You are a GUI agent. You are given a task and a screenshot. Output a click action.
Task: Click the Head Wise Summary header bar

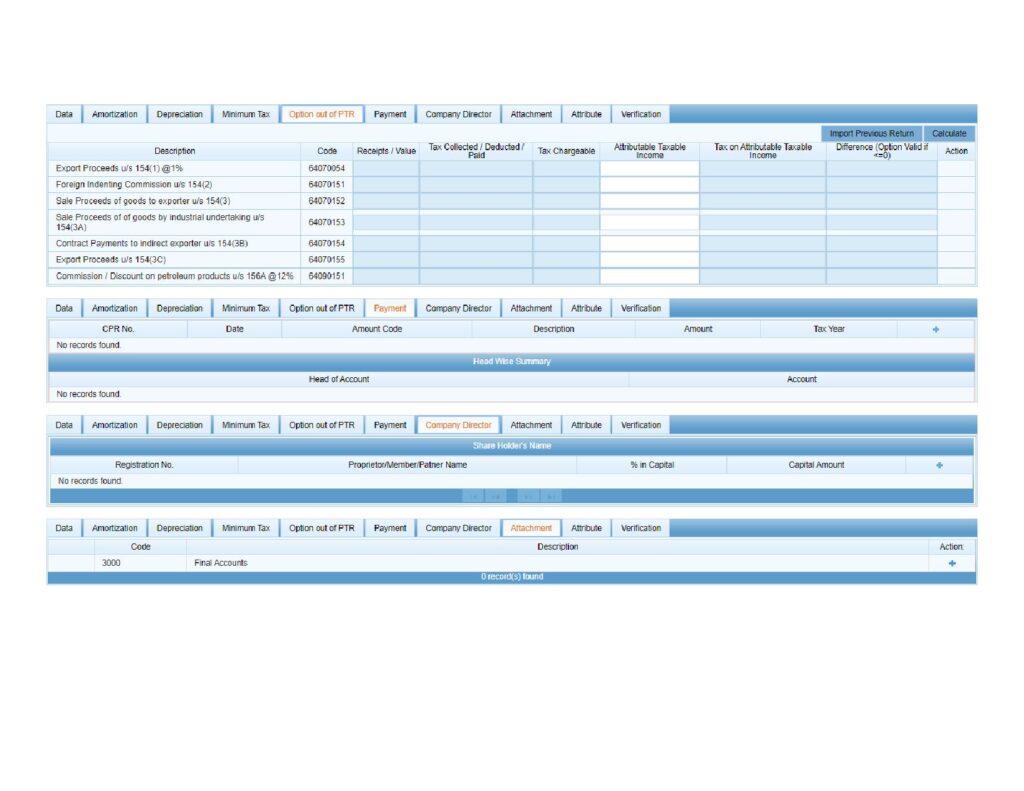coord(511,361)
